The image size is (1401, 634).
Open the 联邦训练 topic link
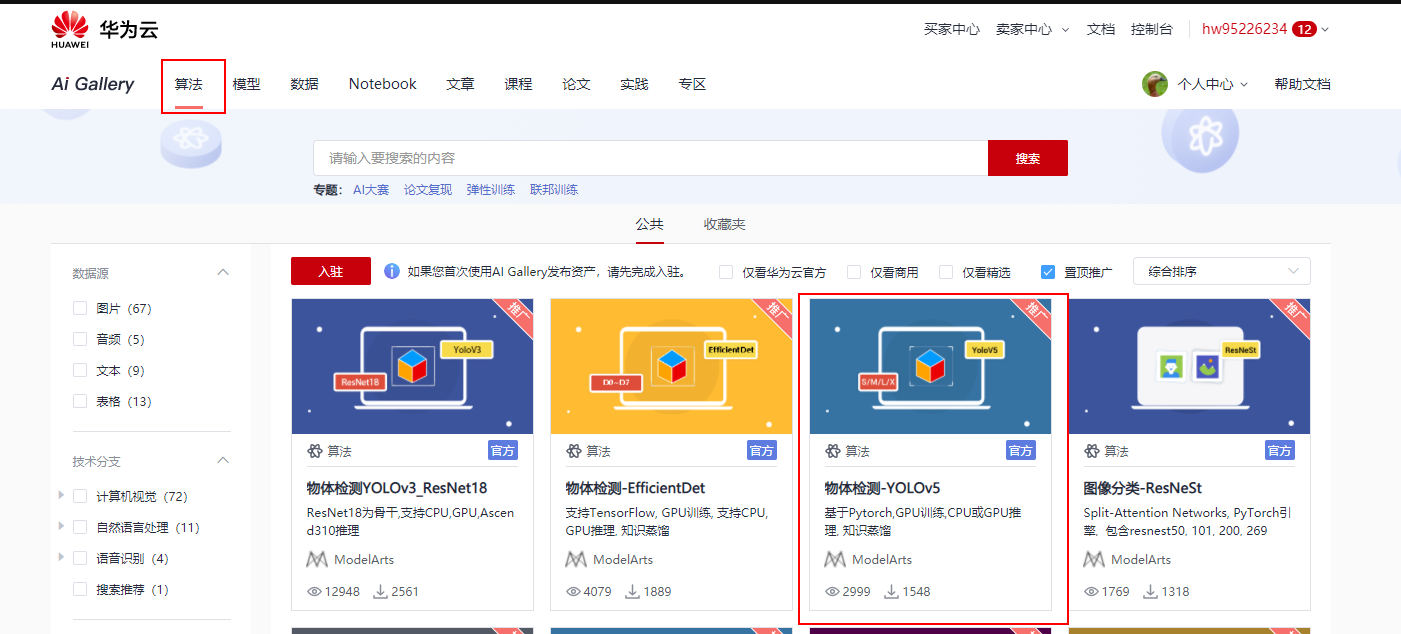554,189
